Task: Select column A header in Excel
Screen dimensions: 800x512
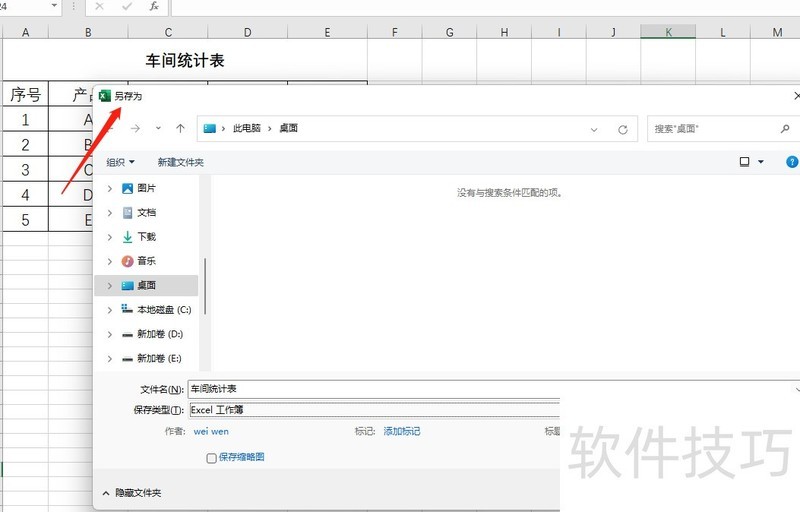Action: click(26, 32)
